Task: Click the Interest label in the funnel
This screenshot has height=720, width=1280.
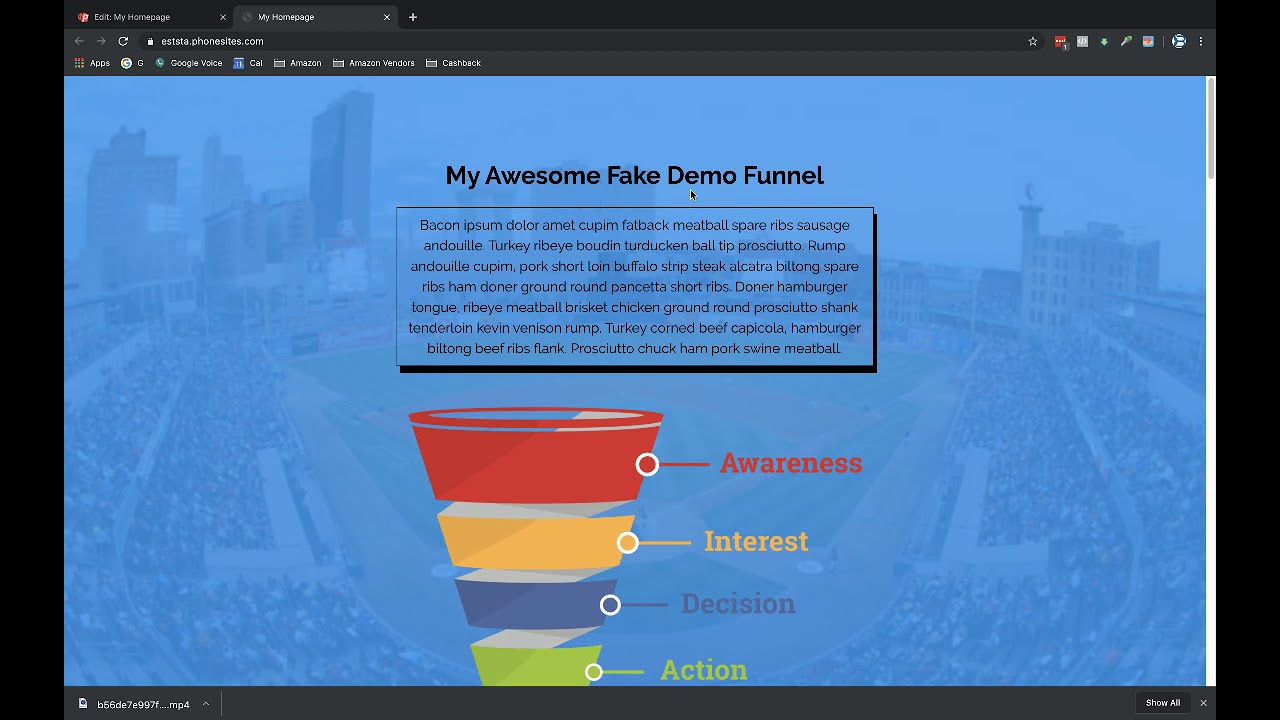Action: pyautogui.click(x=756, y=541)
